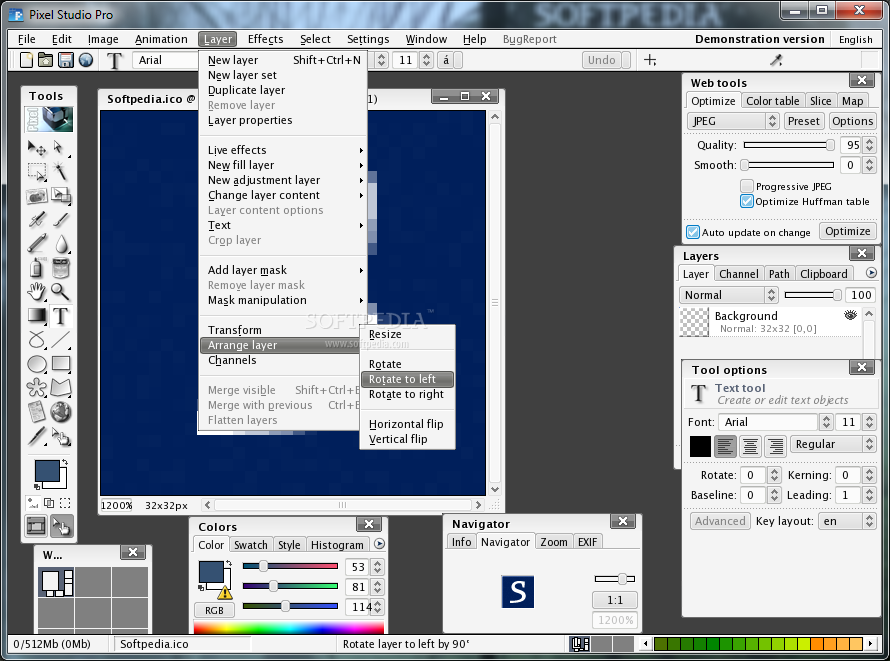Click the New document toolbar icon

tap(26, 60)
